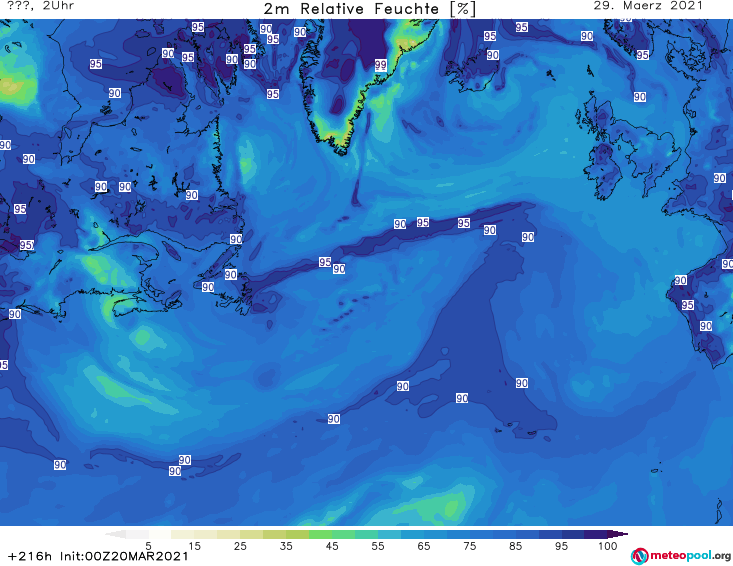
Task: Click the '+216h Init:00Z20MAR2021' forecast label
Action: click(98, 556)
